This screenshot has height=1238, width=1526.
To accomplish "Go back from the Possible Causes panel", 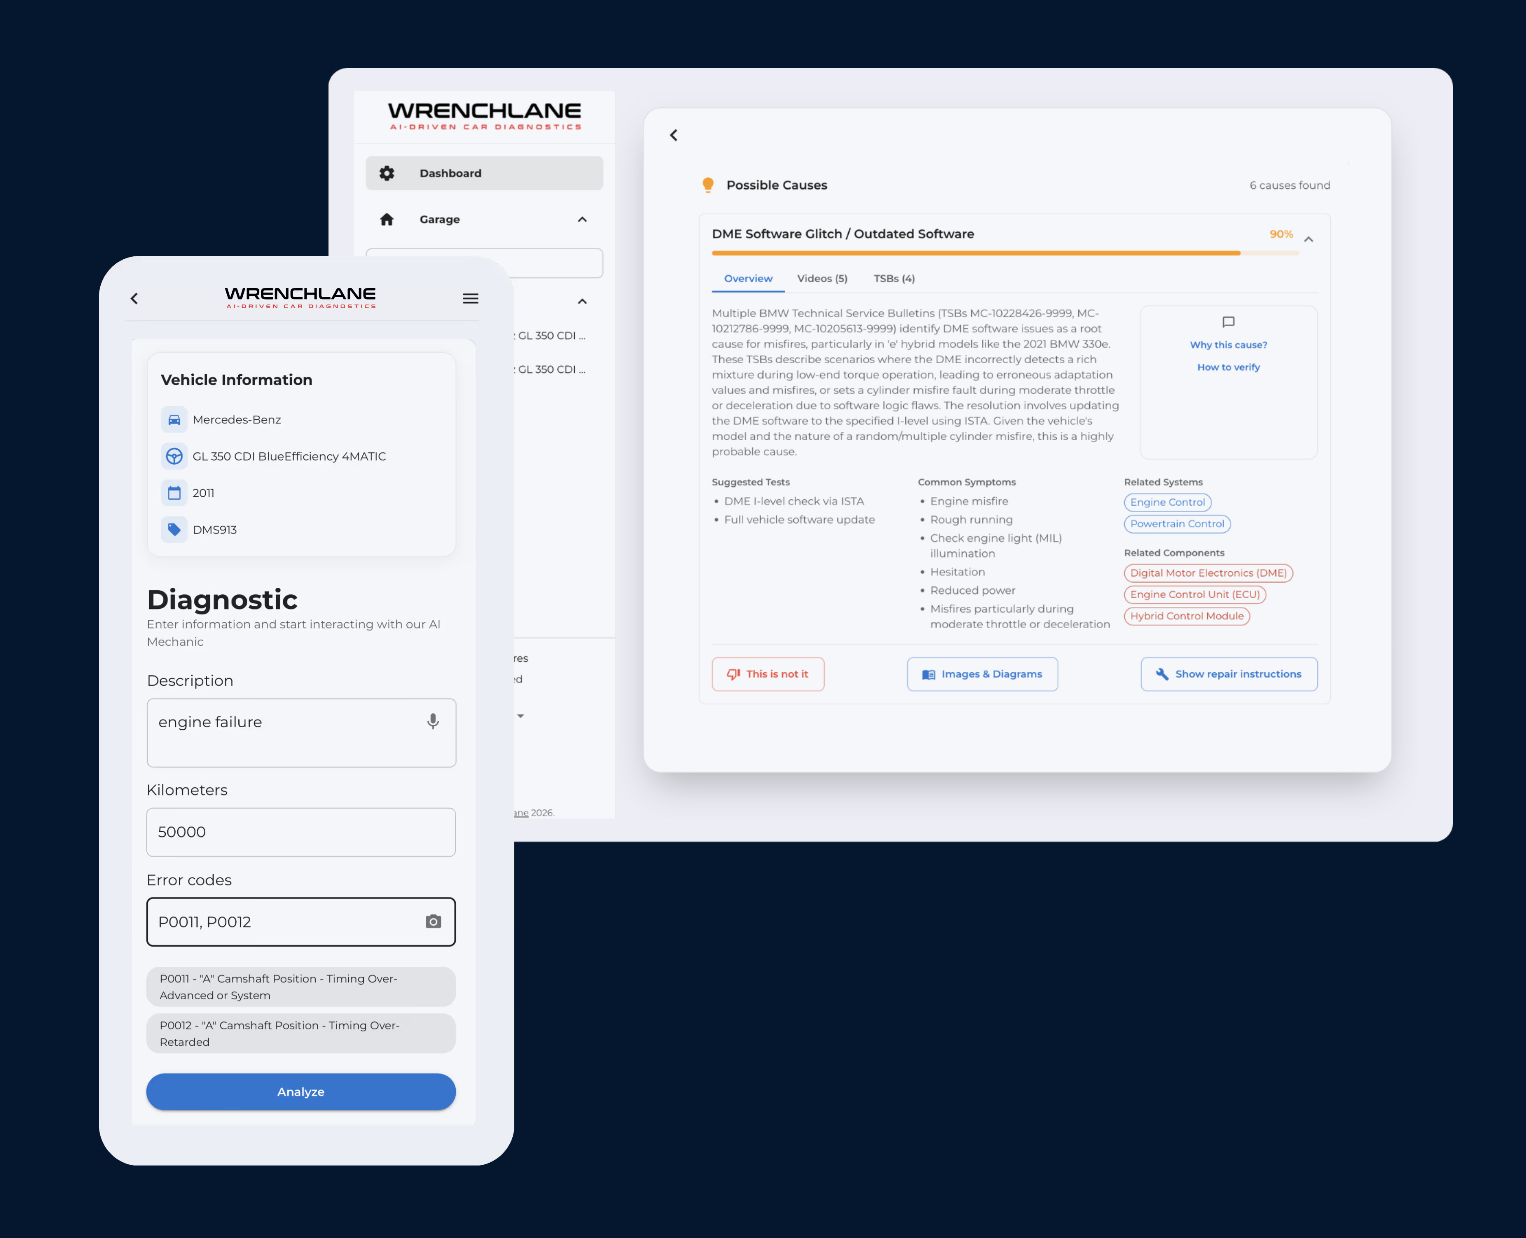I will pos(674,135).
